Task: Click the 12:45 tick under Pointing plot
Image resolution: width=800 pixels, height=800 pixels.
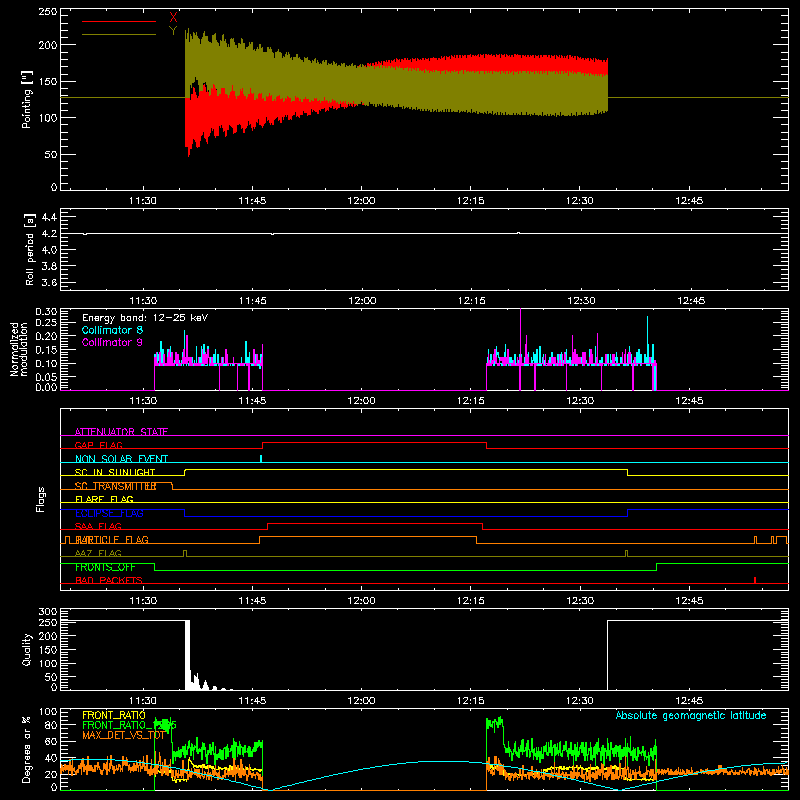Action: click(x=689, y=201)
